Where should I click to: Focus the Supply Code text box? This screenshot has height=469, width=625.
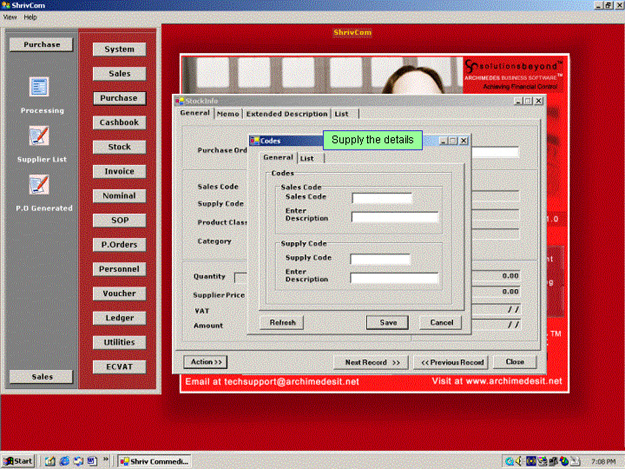click(x=381, y=259)
